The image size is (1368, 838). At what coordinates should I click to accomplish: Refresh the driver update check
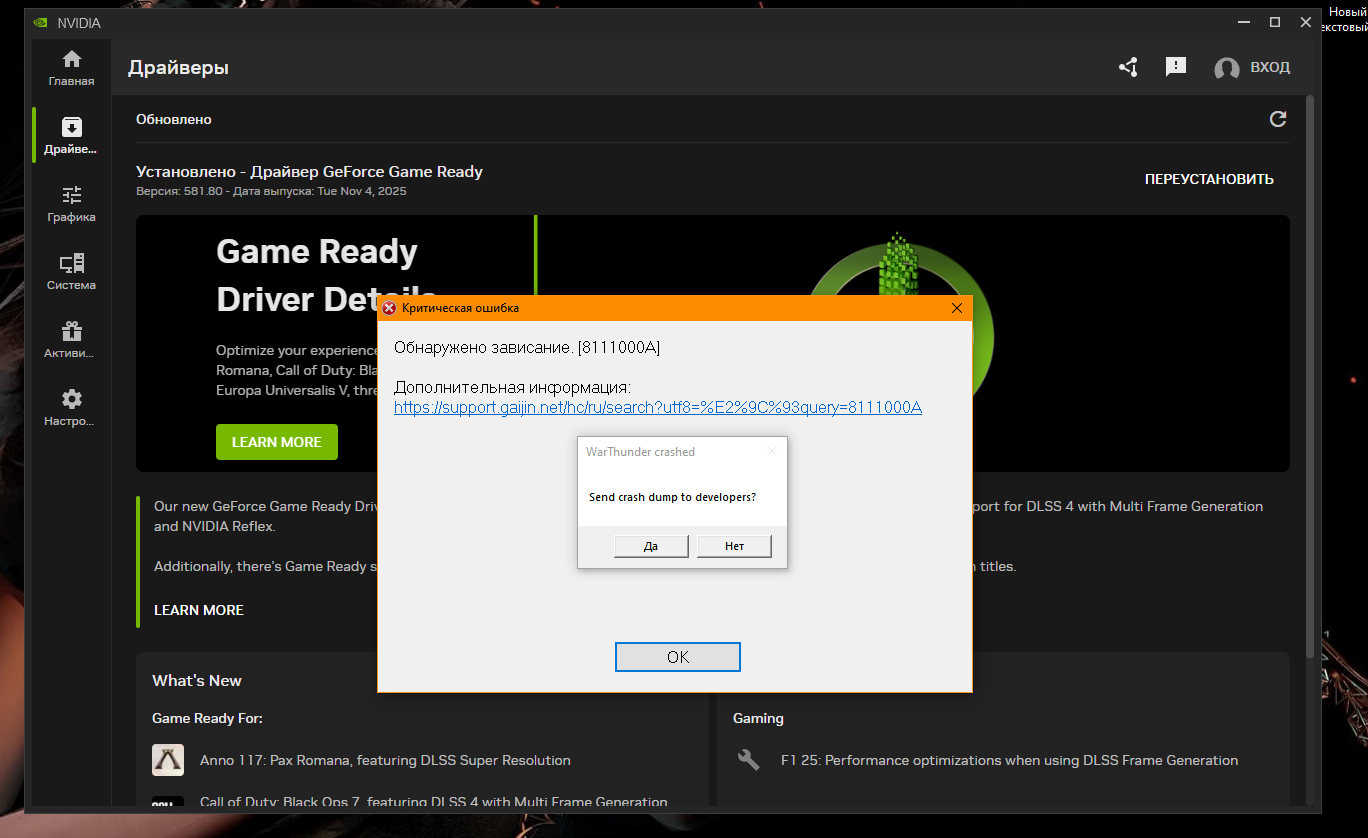pyautogui.click(x=1277, y=119)
